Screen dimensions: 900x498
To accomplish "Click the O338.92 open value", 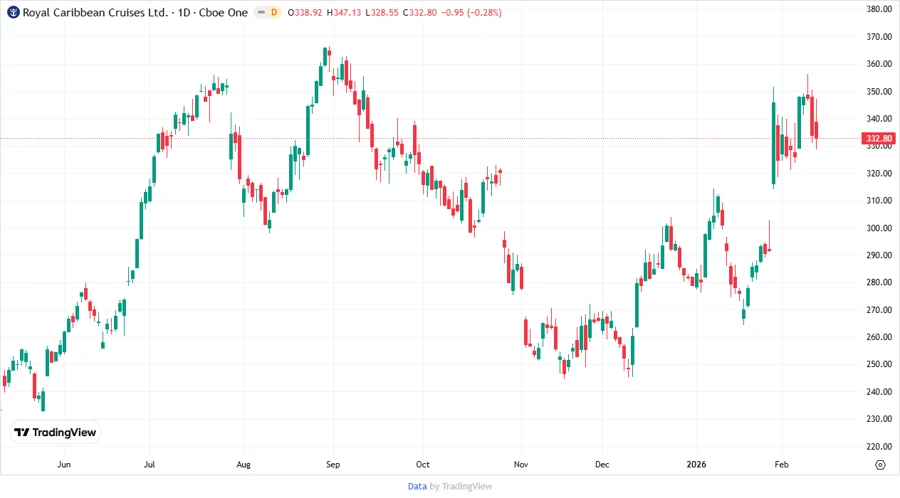I will 305,12.
